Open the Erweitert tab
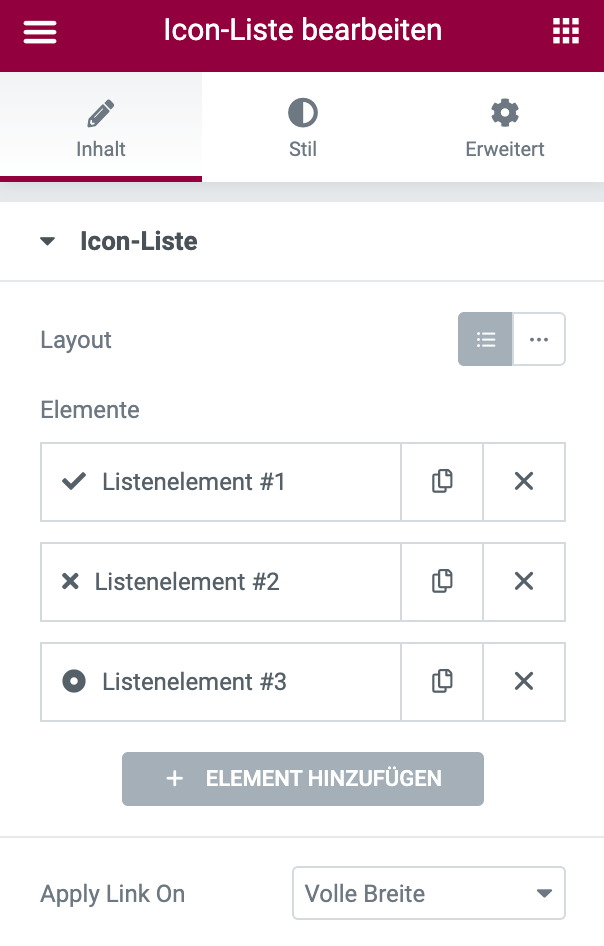The height and width of the screenshot is (946, 604). click(504, 127)
